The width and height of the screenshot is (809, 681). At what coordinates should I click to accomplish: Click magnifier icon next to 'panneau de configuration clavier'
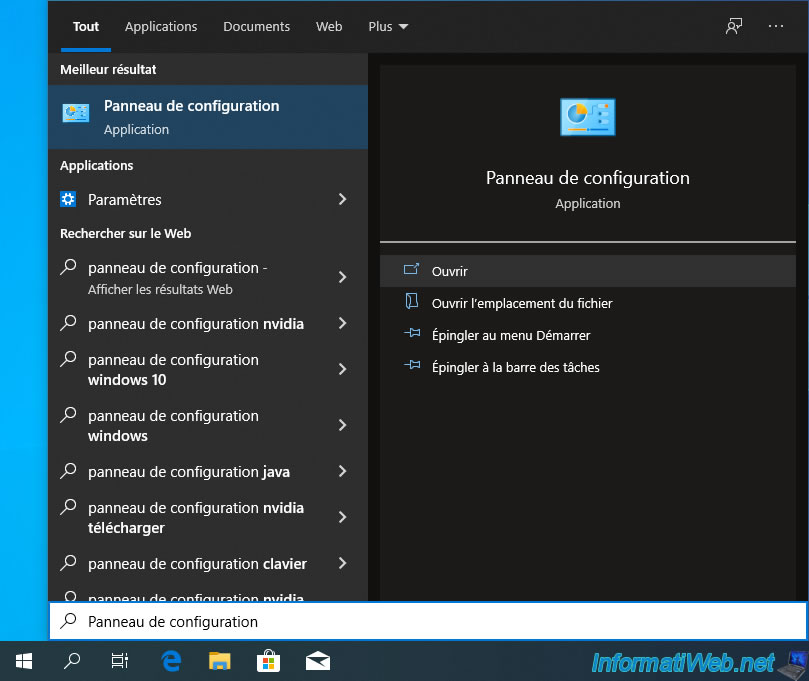tap(68, 563)
